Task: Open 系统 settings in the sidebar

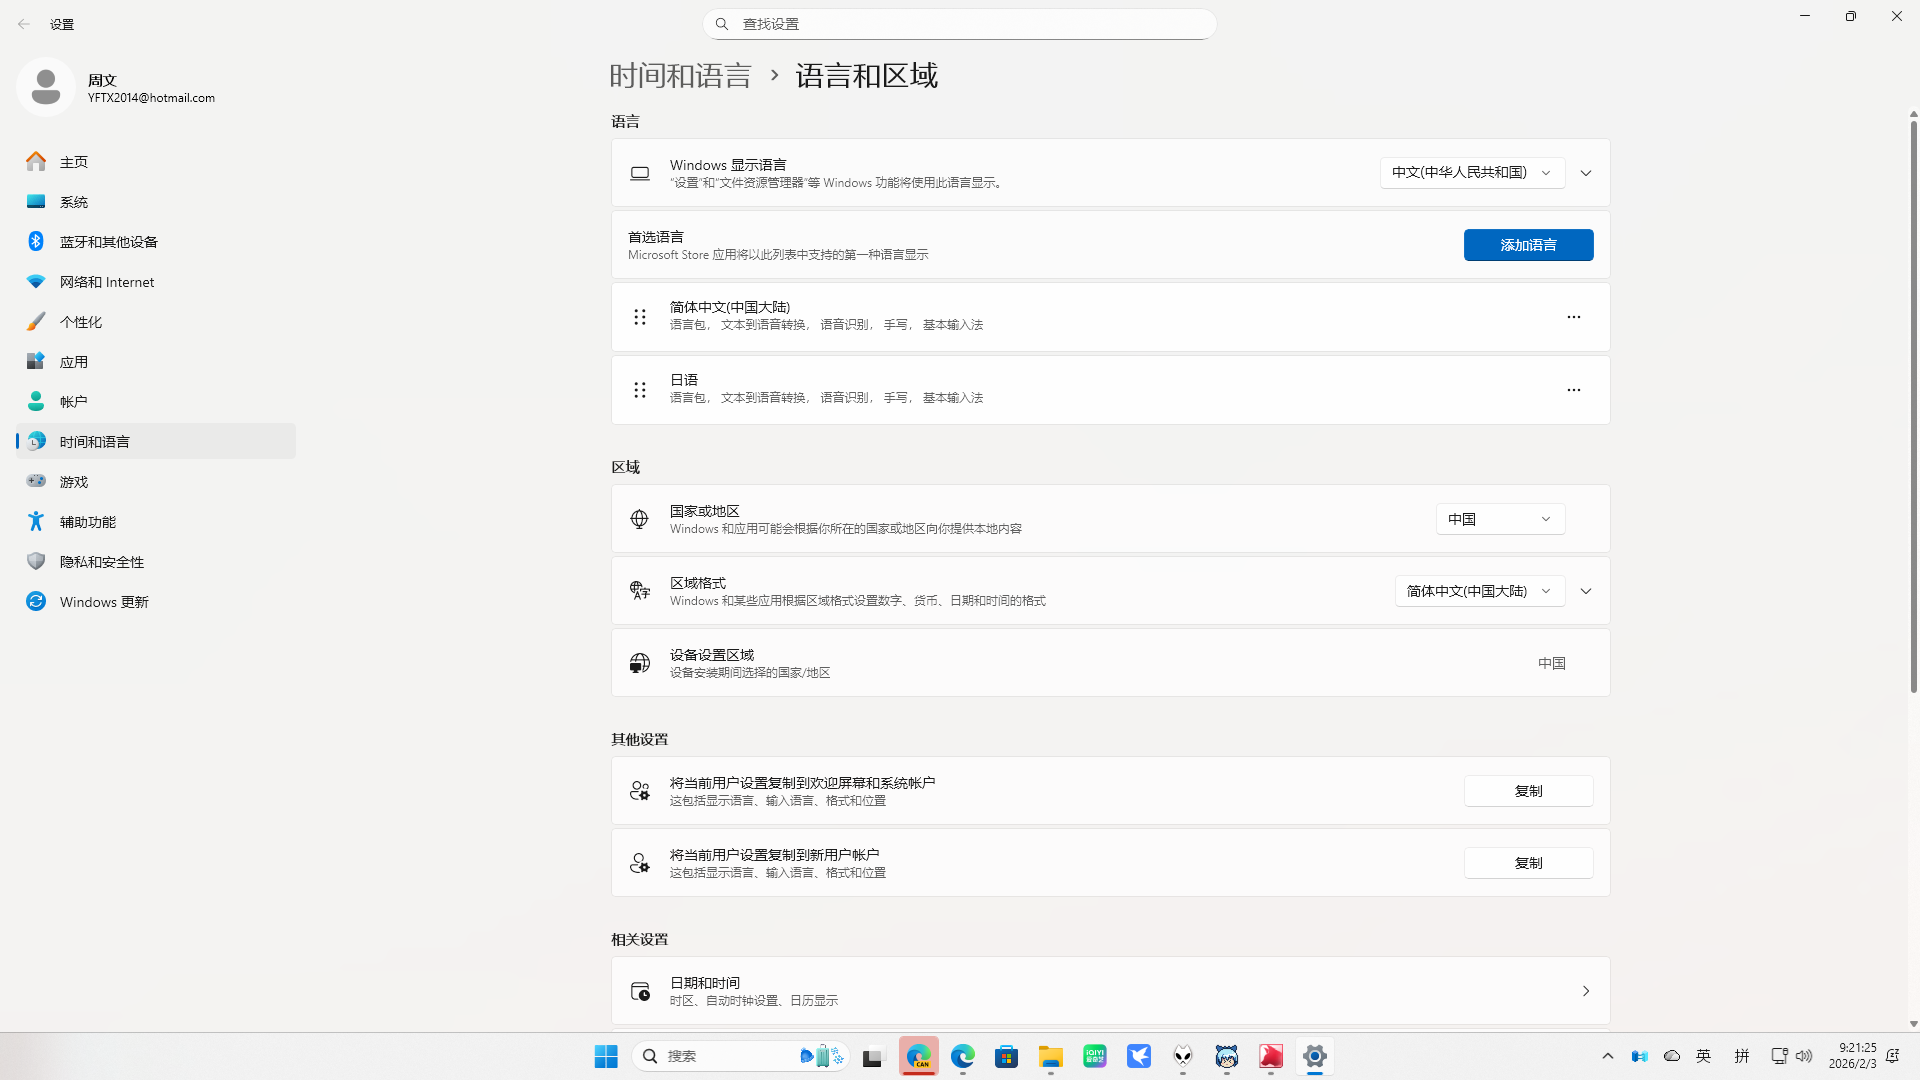Action: (x=74, y=201)
